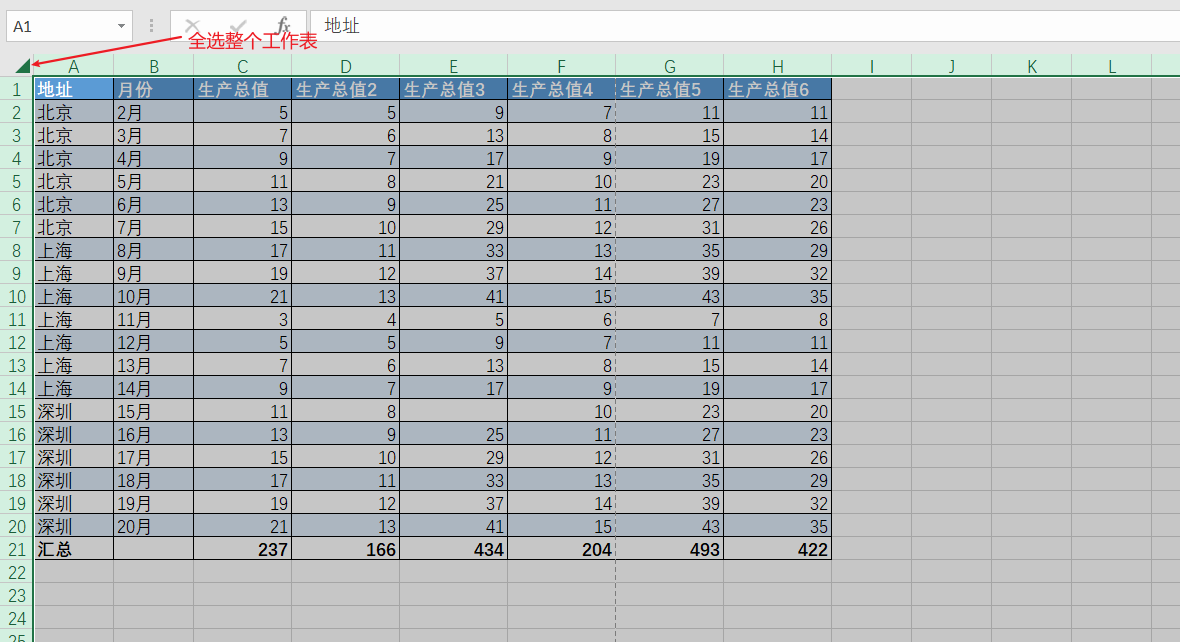1180x642 pixels.
Task: Click the value 8 in 11月 row
Action: (777, 319)
